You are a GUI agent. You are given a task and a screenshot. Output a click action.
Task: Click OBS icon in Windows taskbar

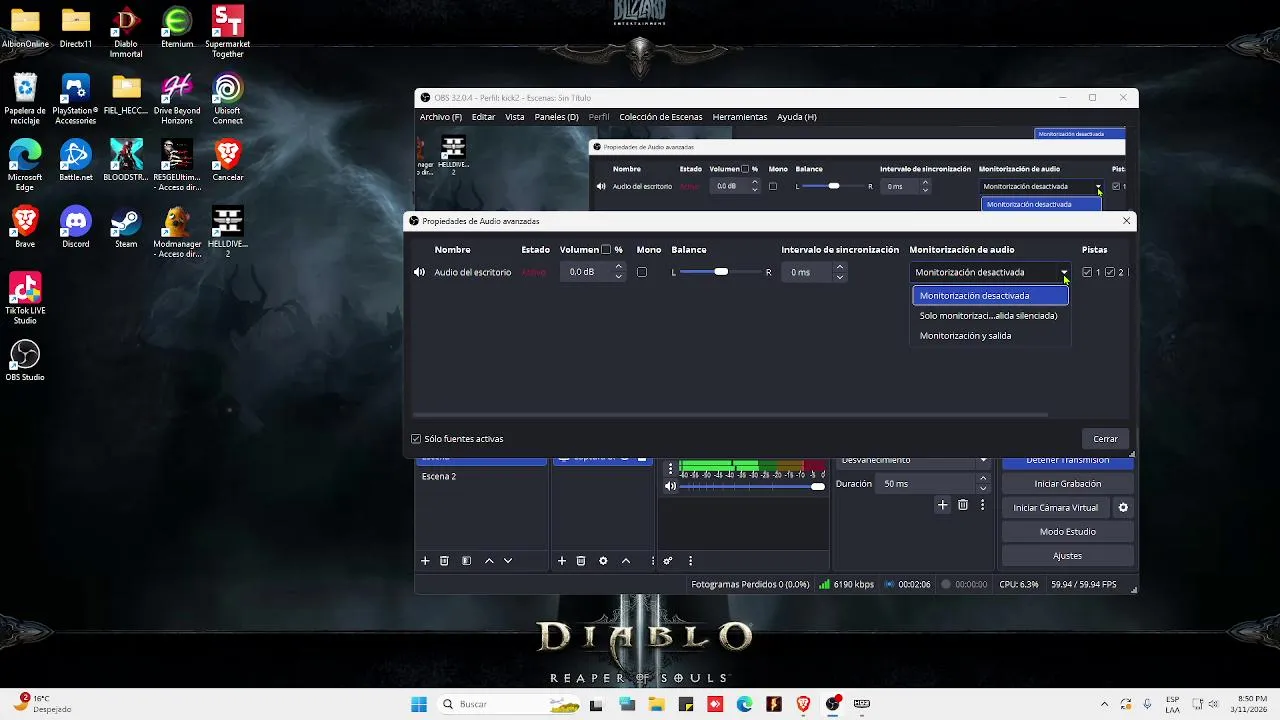(x=833, y=704)
